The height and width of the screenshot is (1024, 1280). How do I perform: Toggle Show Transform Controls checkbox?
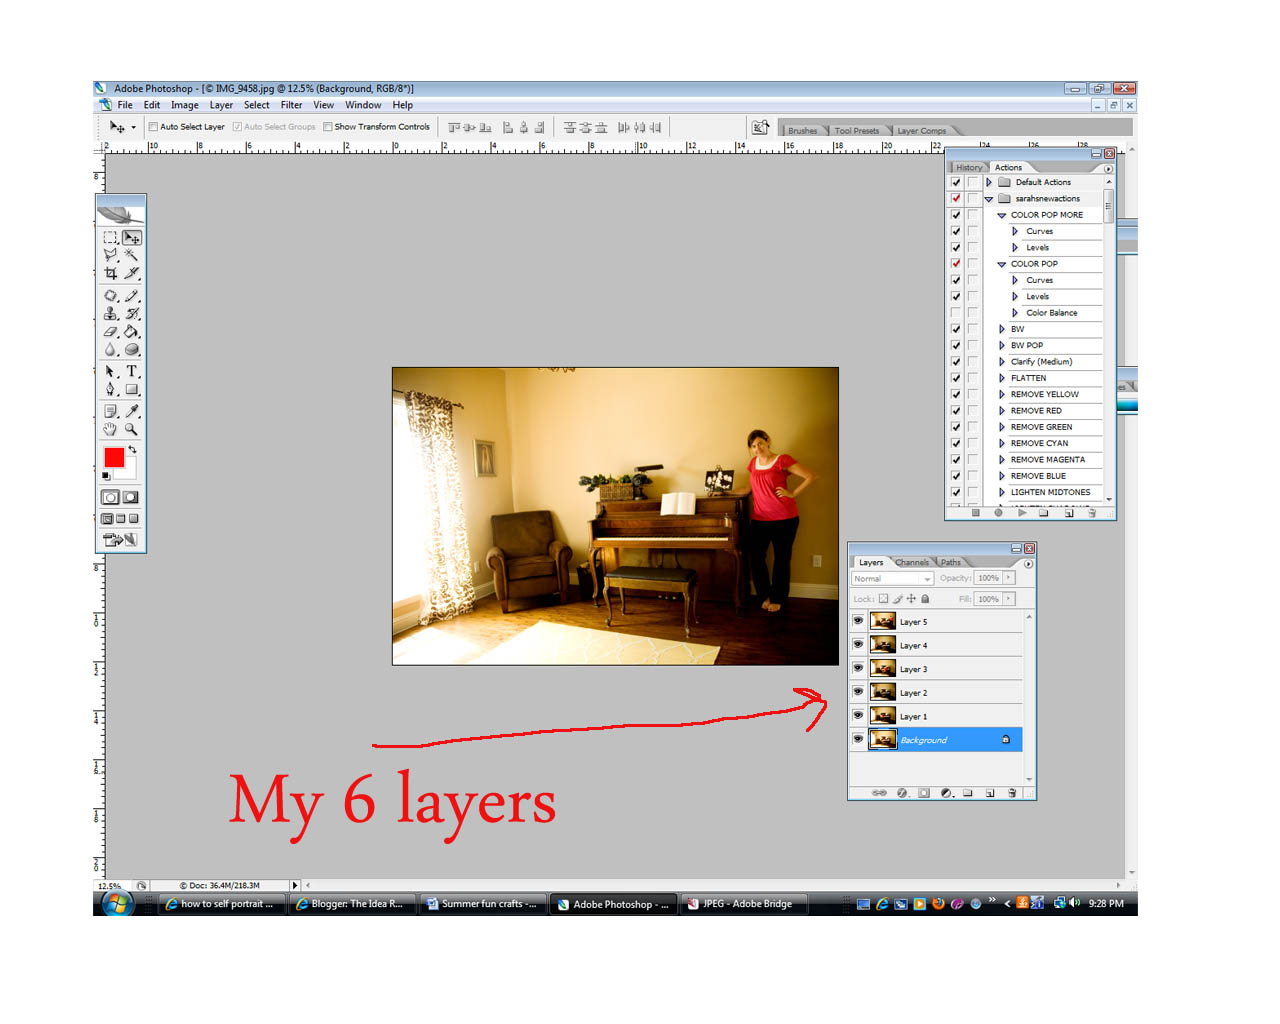tap(328, 127)
